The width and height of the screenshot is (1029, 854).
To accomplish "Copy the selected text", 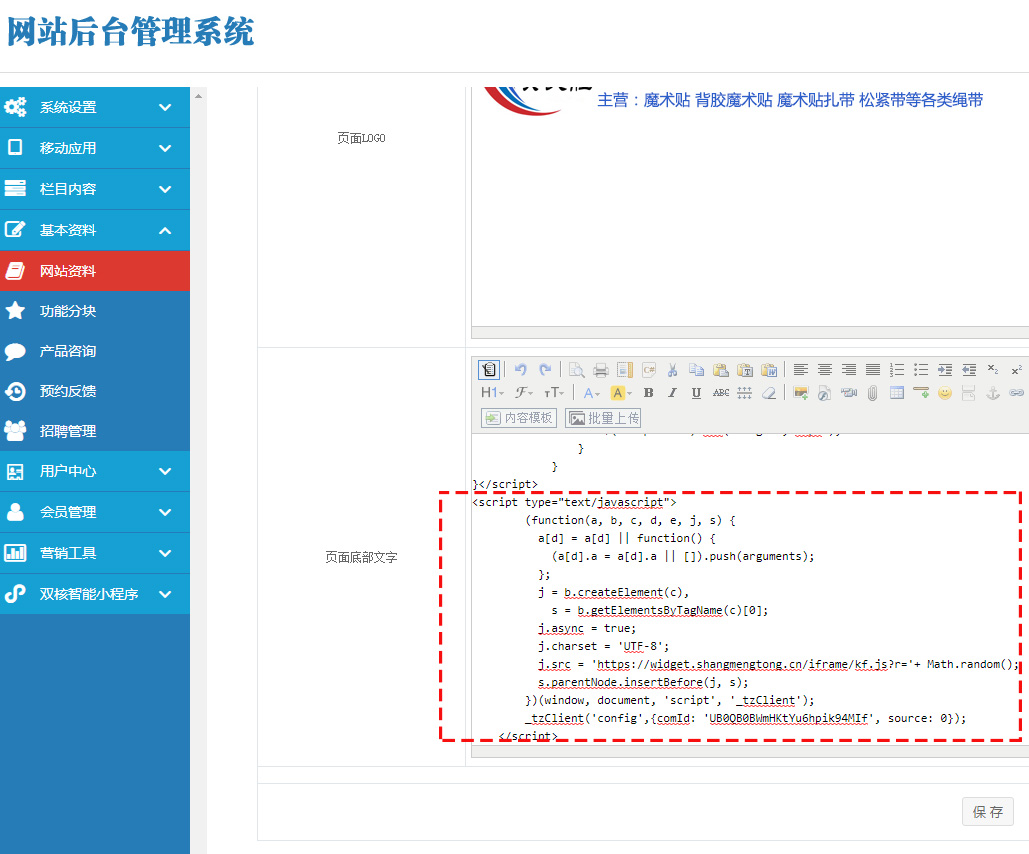I will pos(697,370).
